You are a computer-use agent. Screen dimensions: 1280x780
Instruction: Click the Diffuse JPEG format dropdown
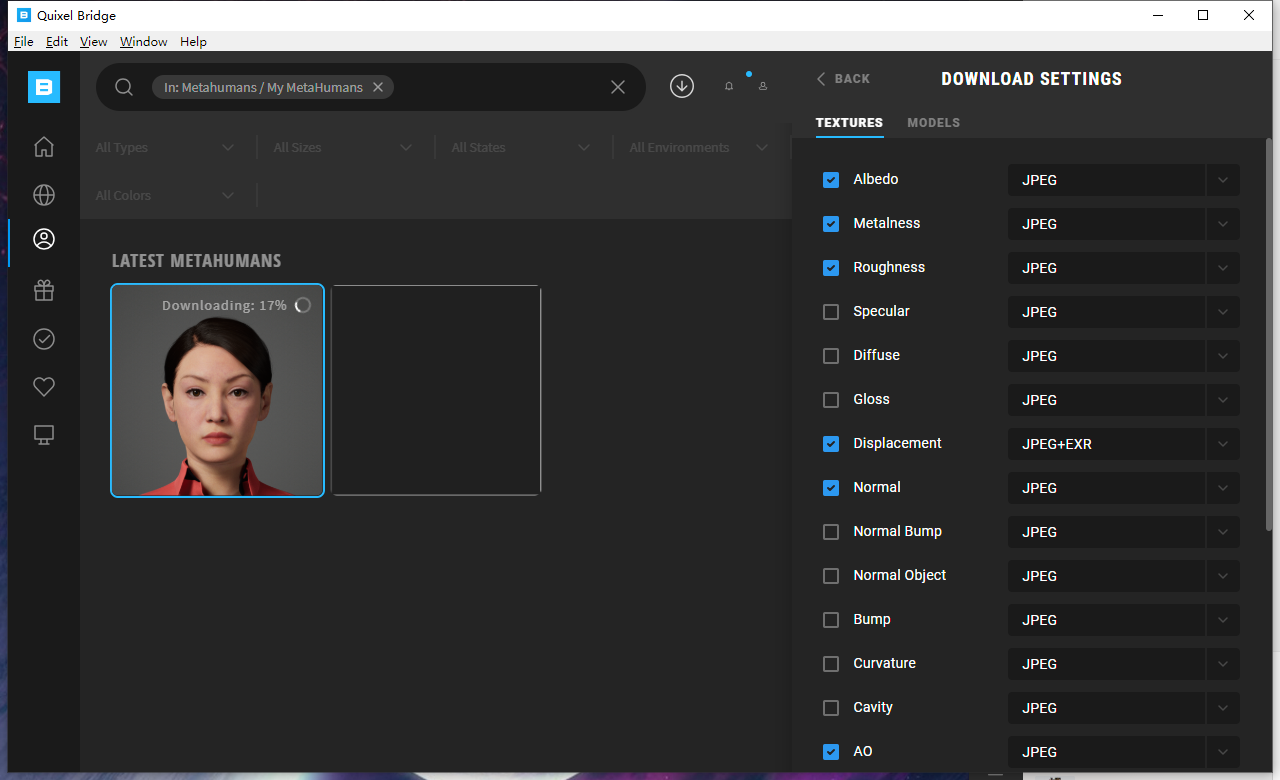[1123, 356]
